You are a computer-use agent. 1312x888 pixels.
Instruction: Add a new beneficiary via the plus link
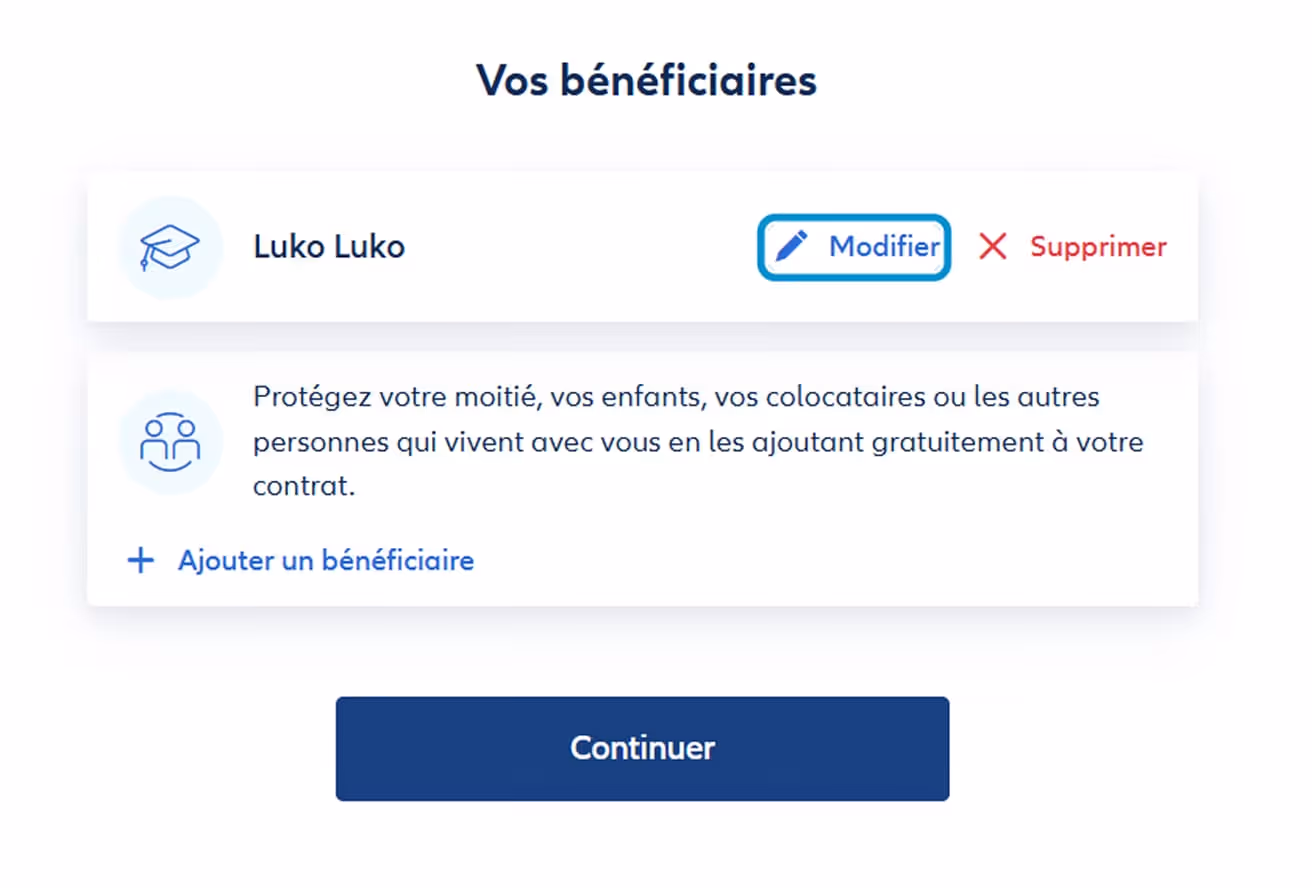pyautogui.click(x=325, y=561)
